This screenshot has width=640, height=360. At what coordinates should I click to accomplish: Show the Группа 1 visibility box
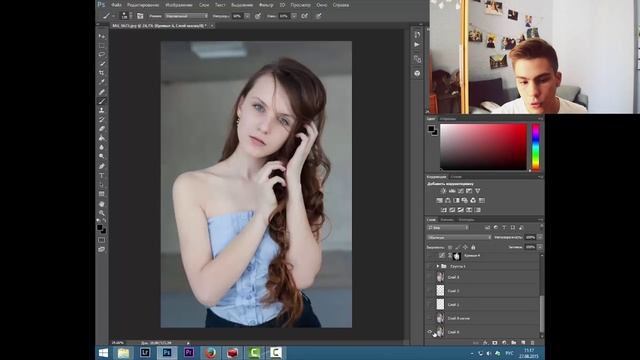430,266
